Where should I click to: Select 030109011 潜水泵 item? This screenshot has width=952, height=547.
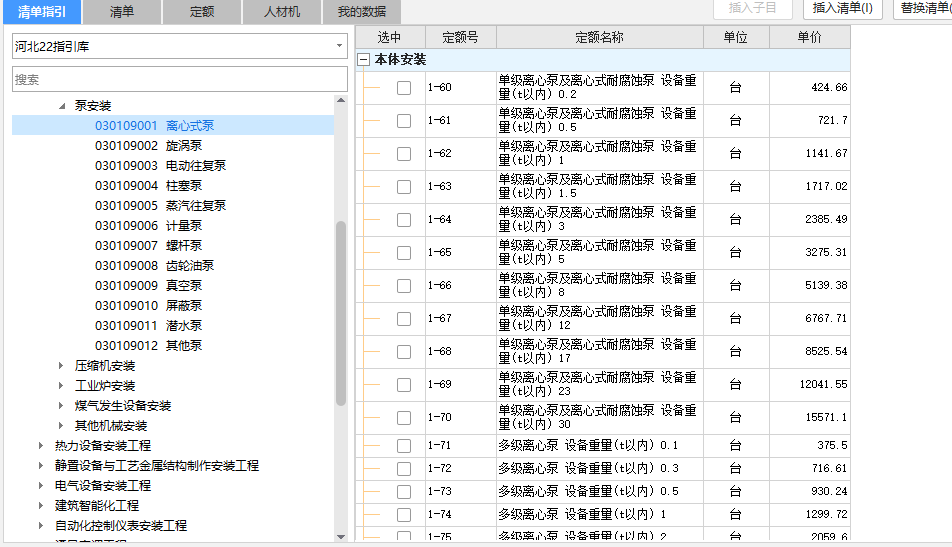(x=148, y=326)
